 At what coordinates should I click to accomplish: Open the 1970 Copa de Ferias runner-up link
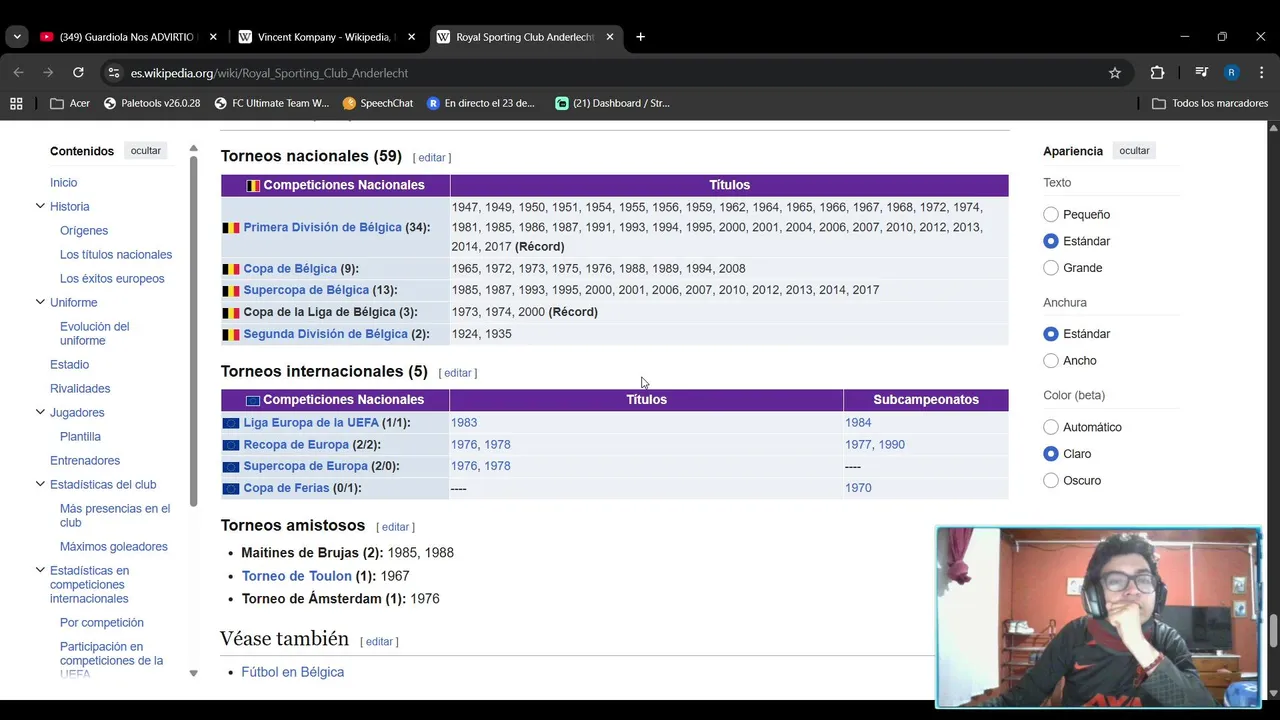click(858, 489)
